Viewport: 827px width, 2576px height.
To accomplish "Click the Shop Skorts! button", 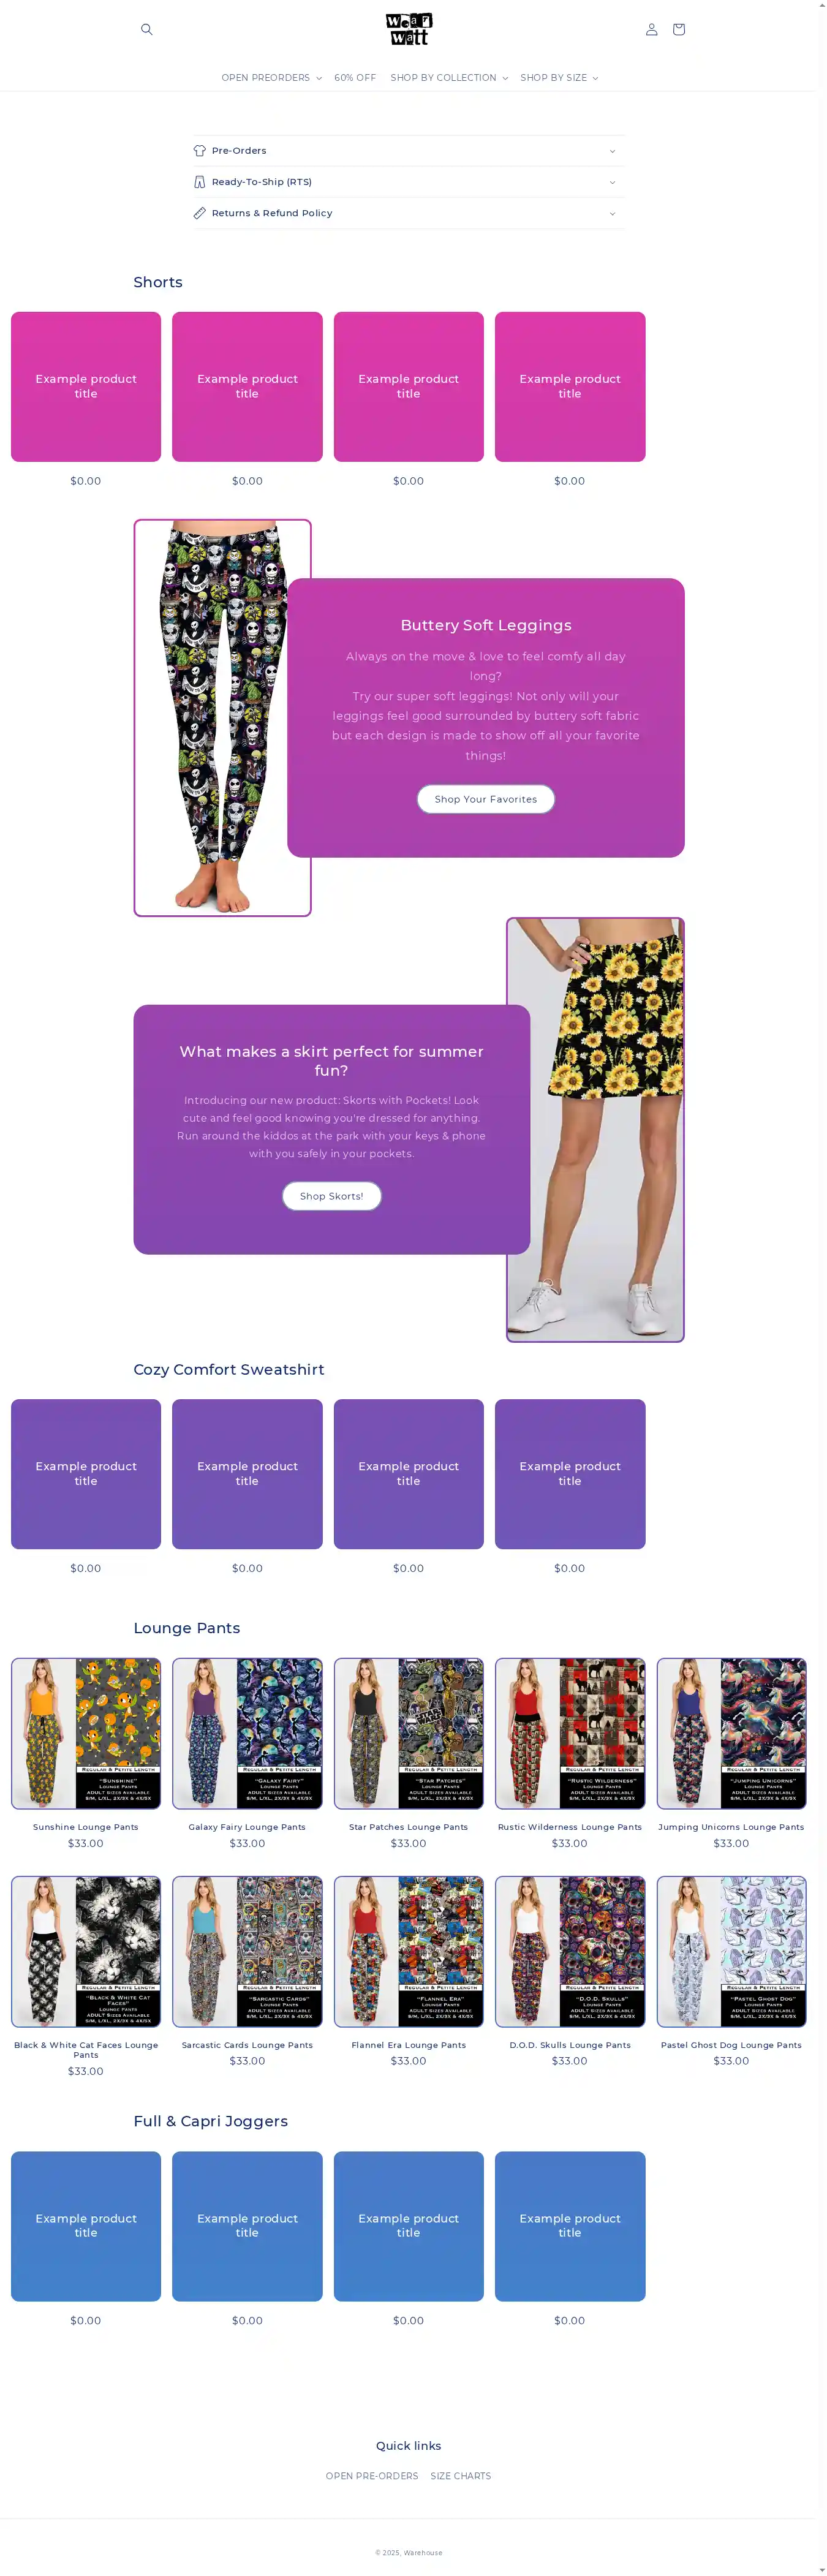I will pyautogui.click(x=332, y=1196).
